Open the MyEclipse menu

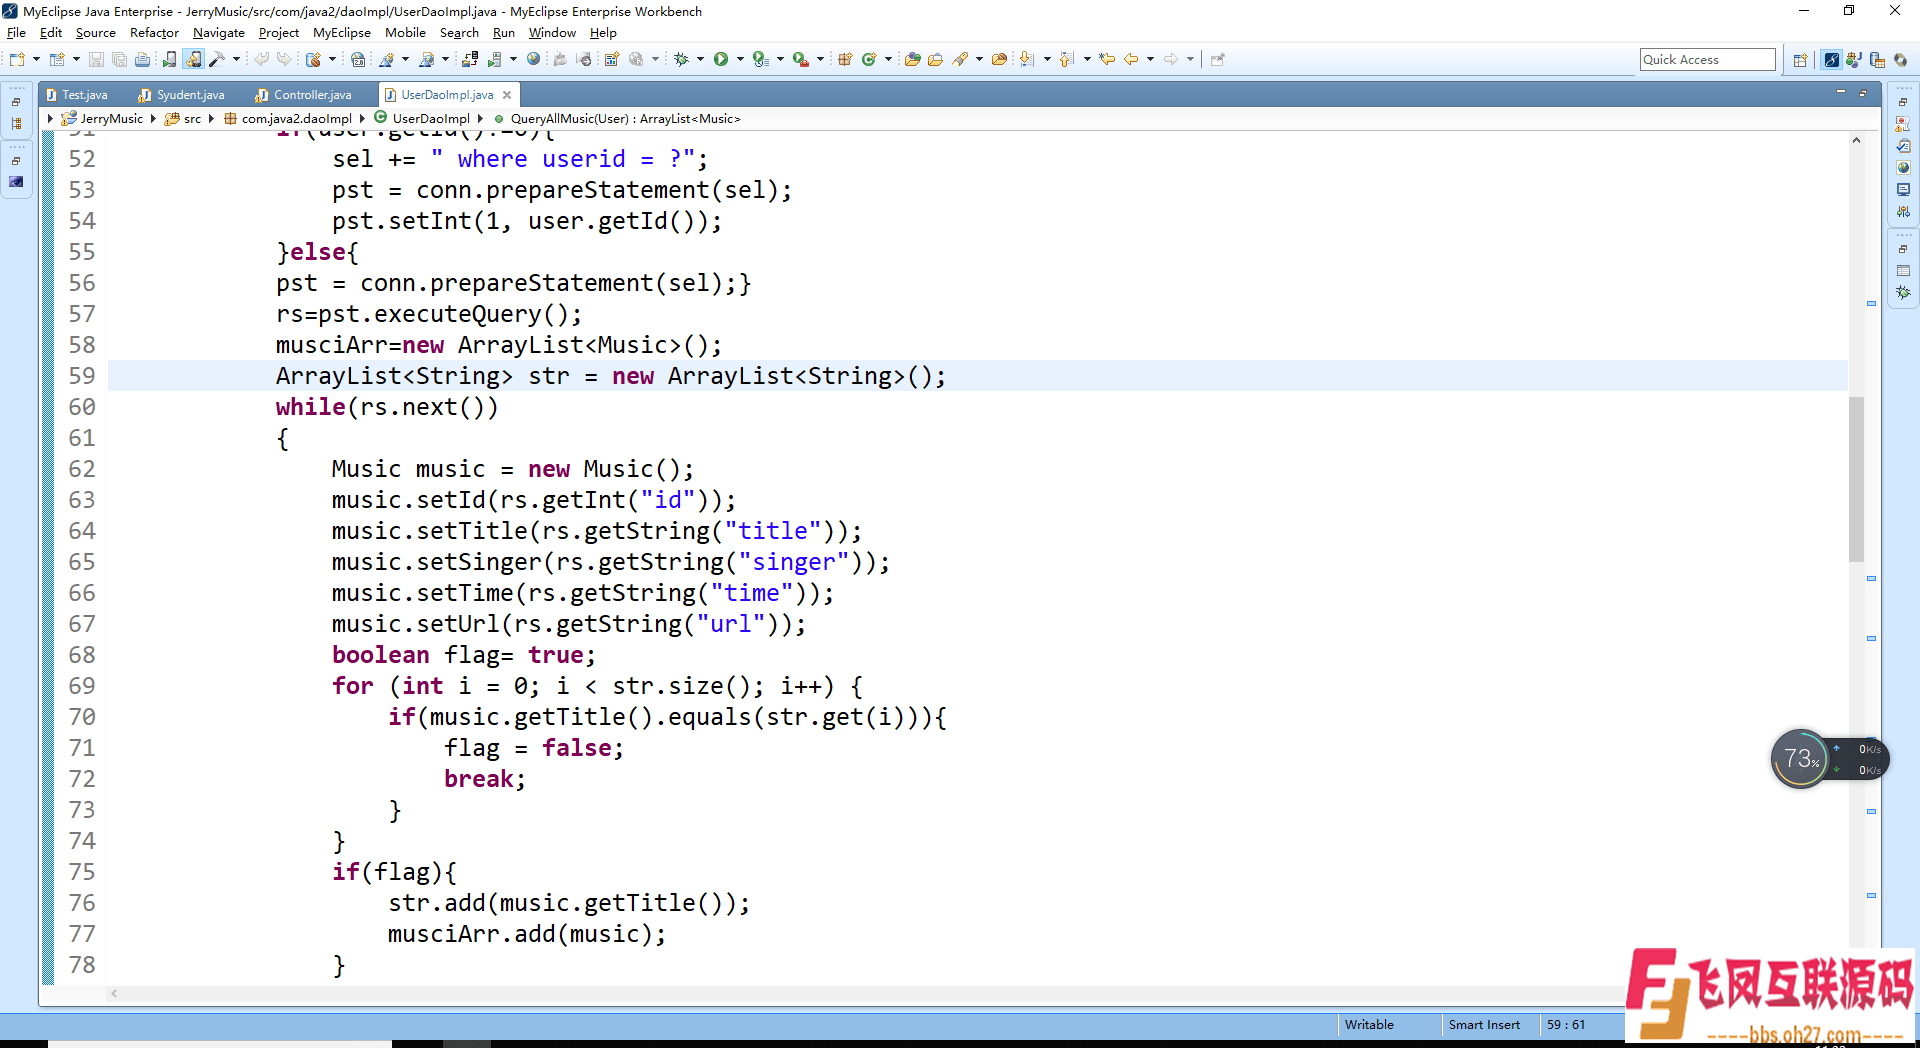342,33
